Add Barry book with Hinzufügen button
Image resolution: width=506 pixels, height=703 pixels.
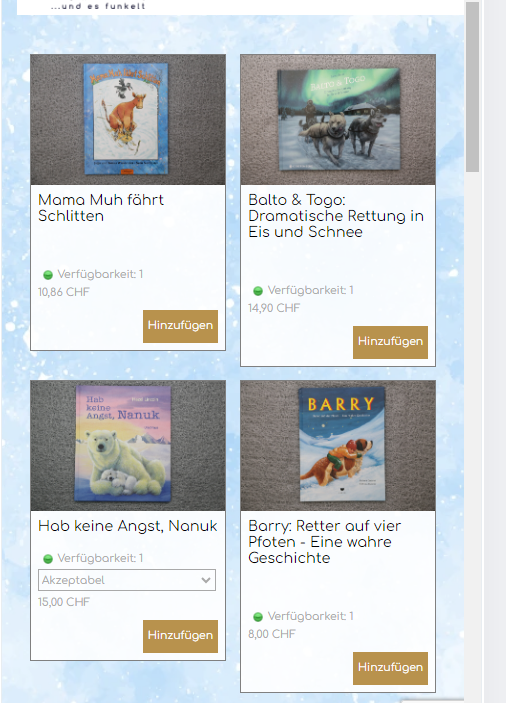point(390,668)
